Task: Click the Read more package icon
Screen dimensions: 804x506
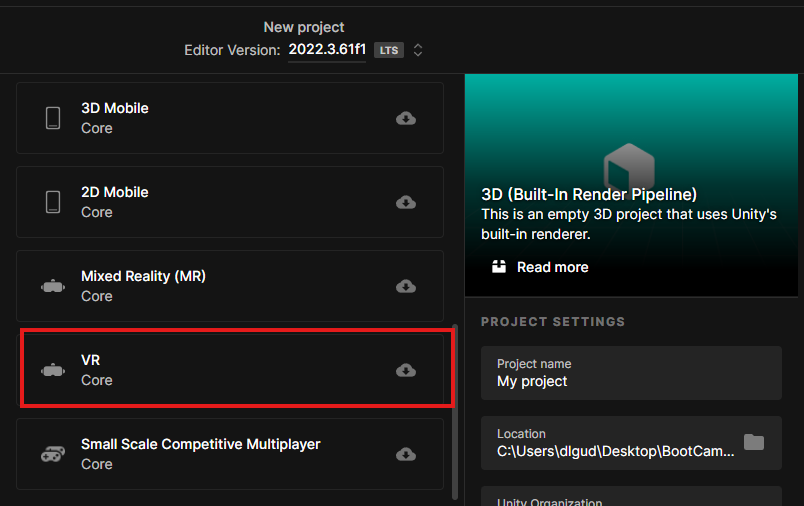Action: pos(499,267)
